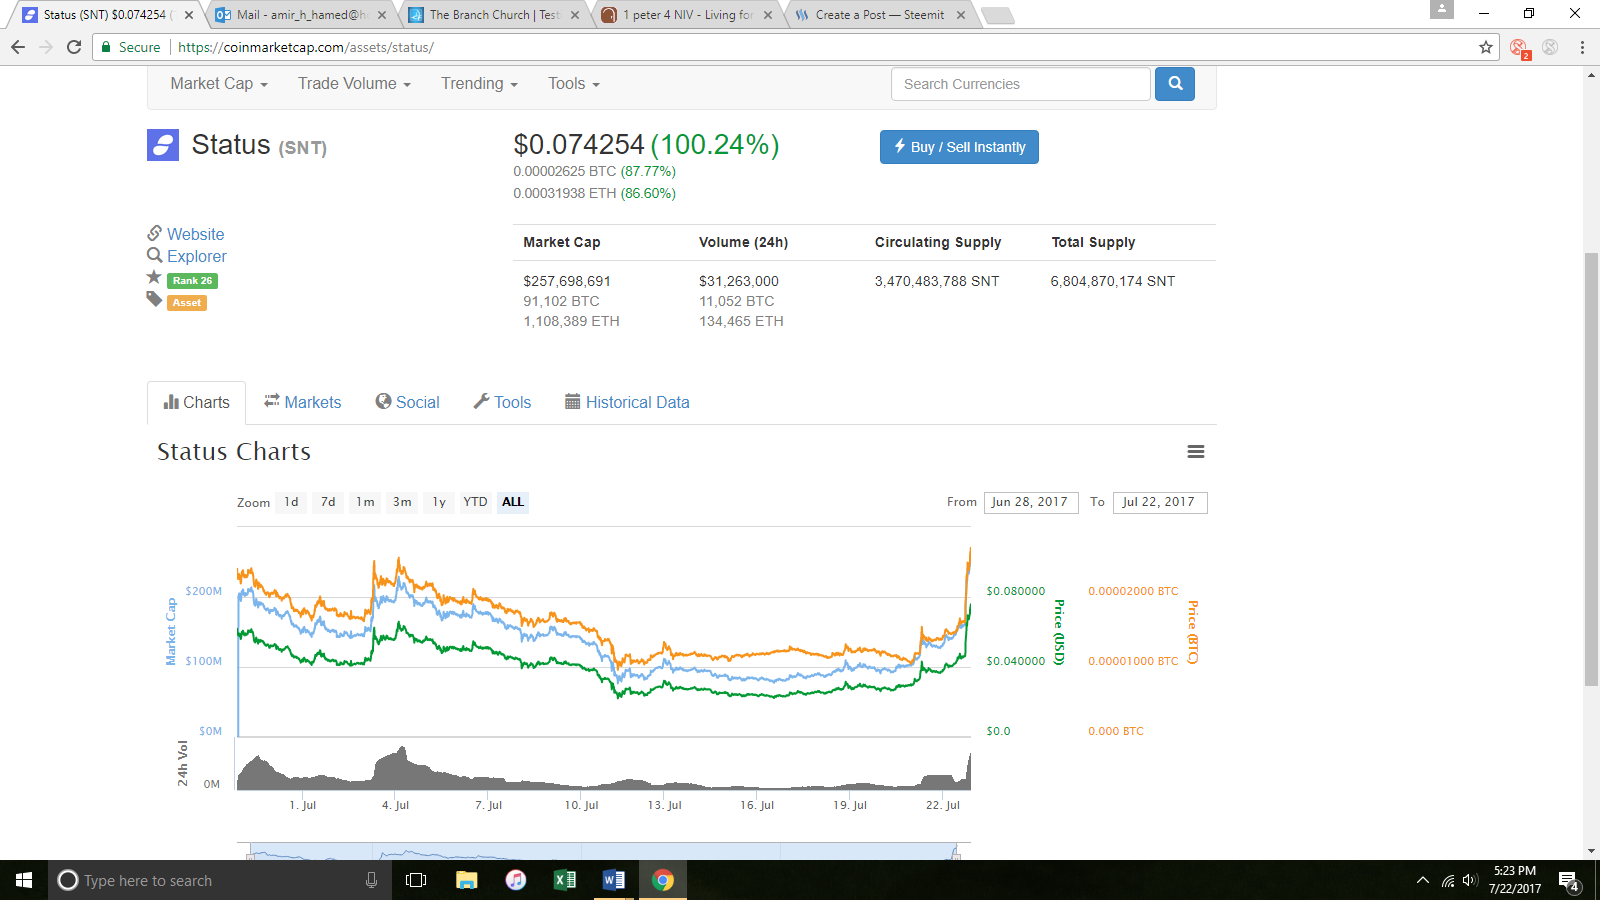The height and width of the screenshot is (900, 1600).
Task: Click Buy / Sell Instantly button
Action: point(959,147)
